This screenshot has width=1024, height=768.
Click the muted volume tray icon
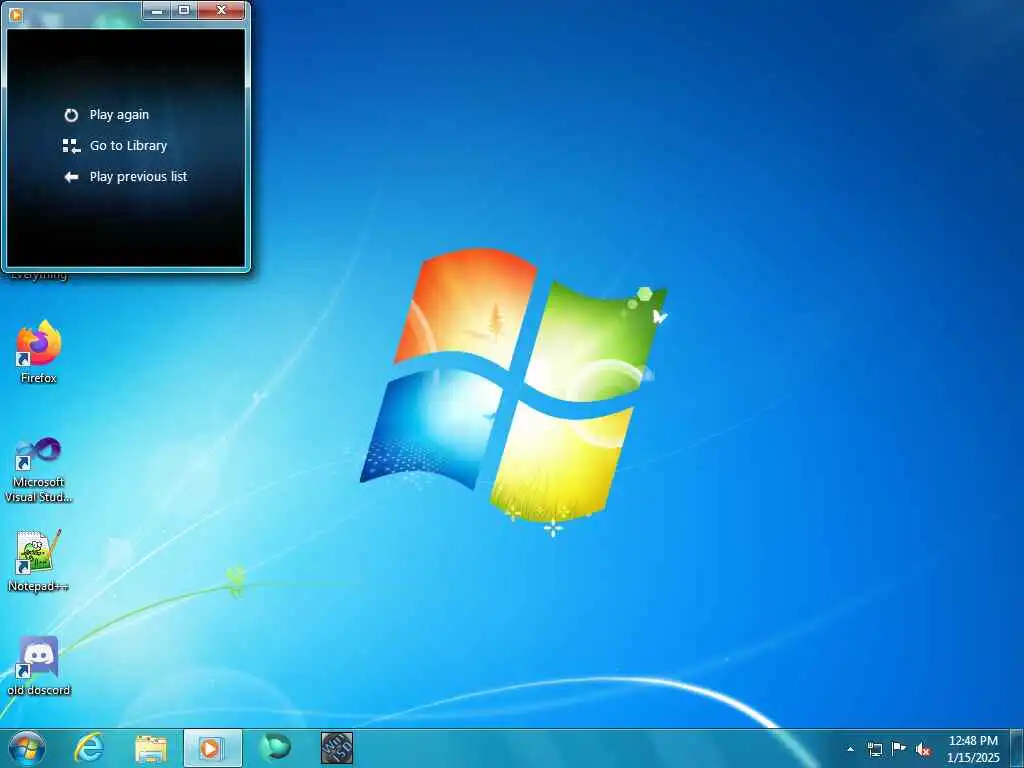coord(923,750)
